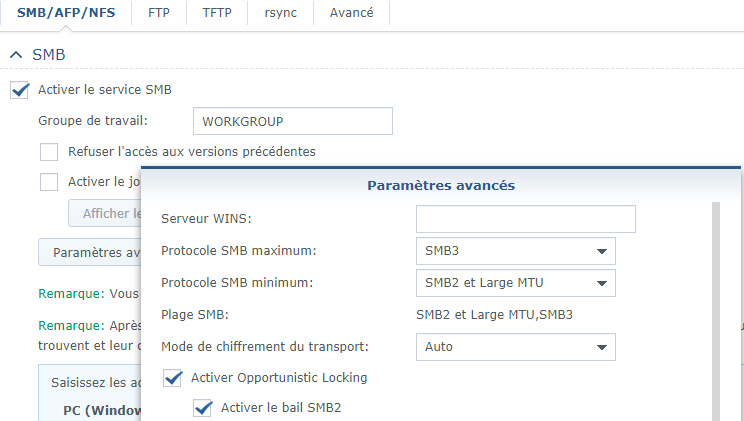744x421 pixels.
Task: Disable Activer Opportunistic Locking
Action: [173, 378]
